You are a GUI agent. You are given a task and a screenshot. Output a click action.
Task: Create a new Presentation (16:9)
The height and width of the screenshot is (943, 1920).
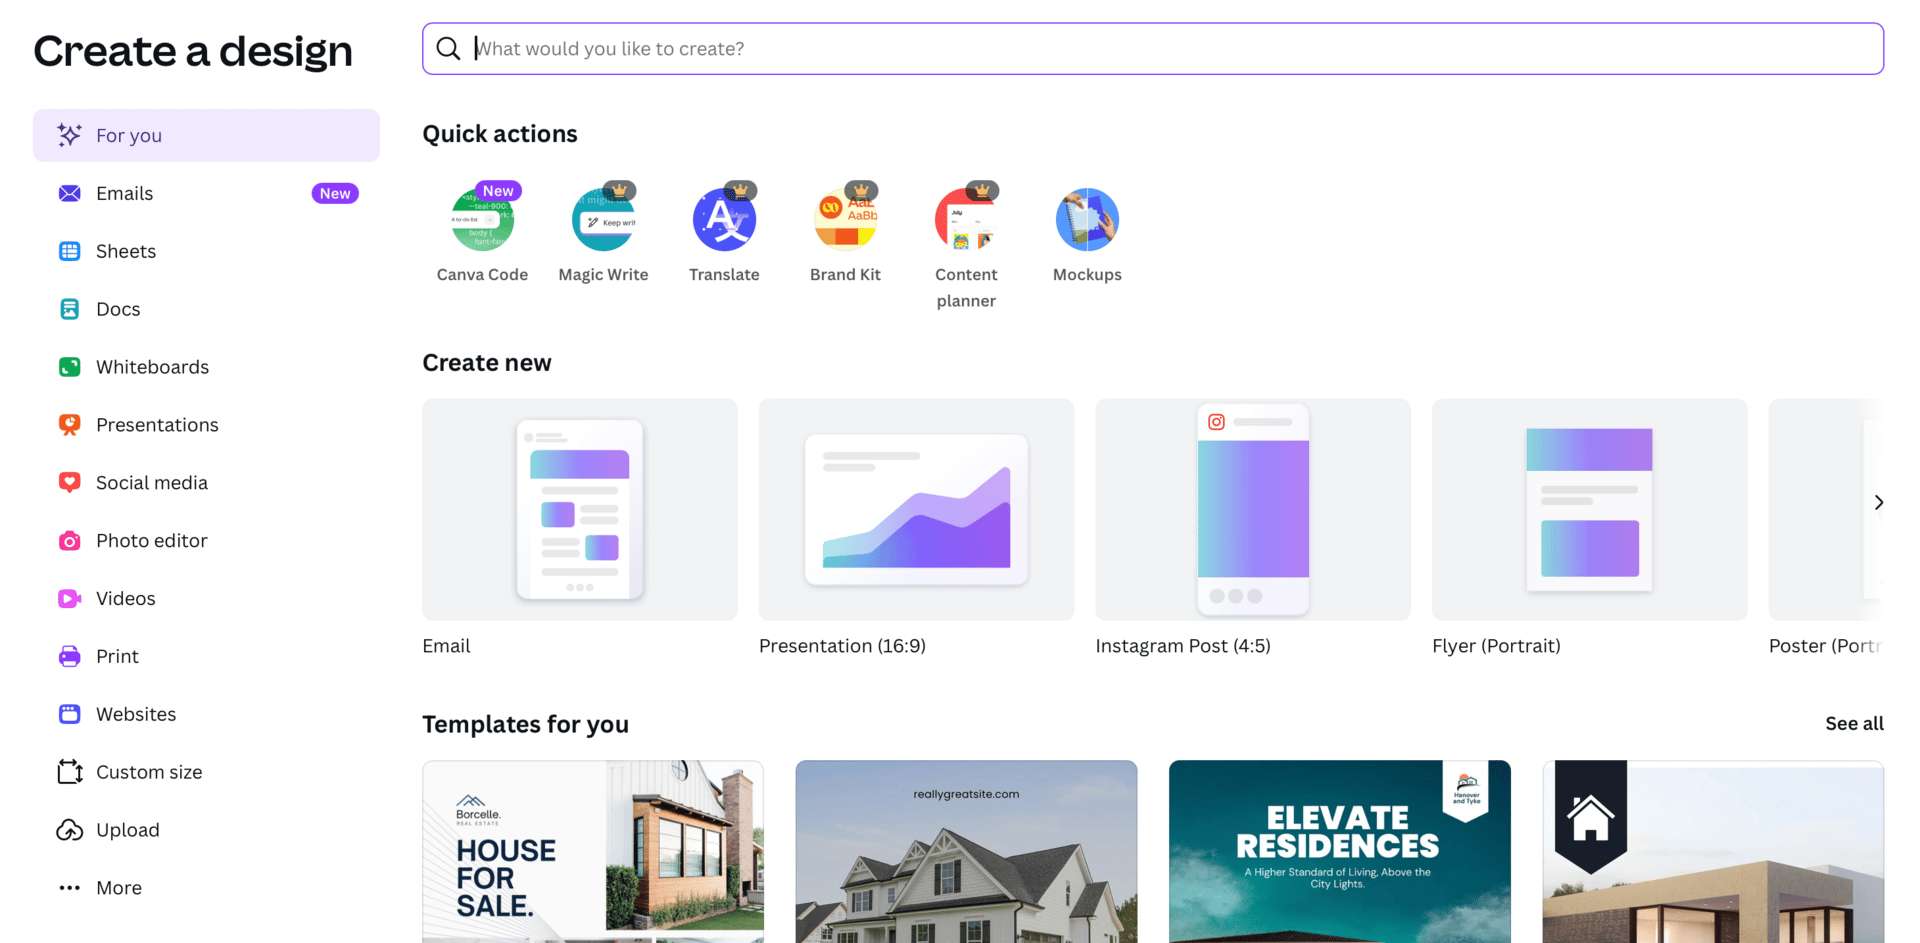click(x=916, y=510)
